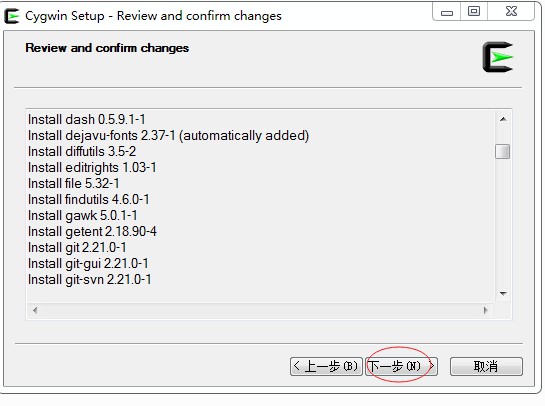Click the horizontal scroll right arrow
Image resolution: width=545 pixels, height=406 pixels.
click(486, 310)
